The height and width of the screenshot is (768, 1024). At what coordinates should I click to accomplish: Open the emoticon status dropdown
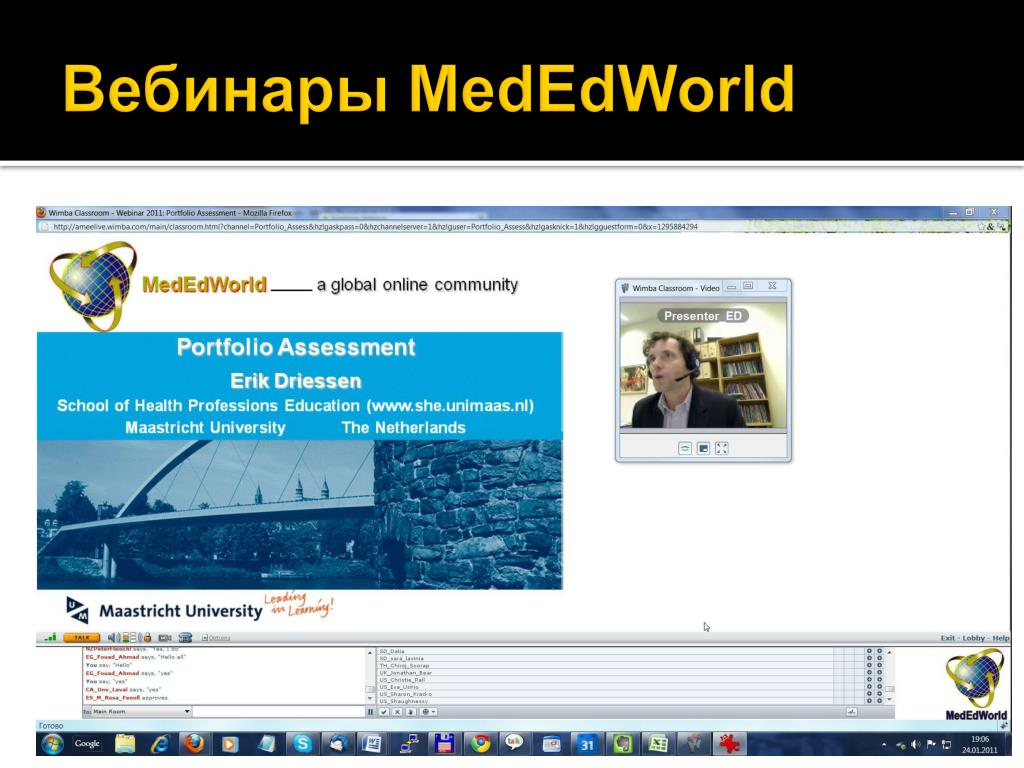(x=428, y=712)
